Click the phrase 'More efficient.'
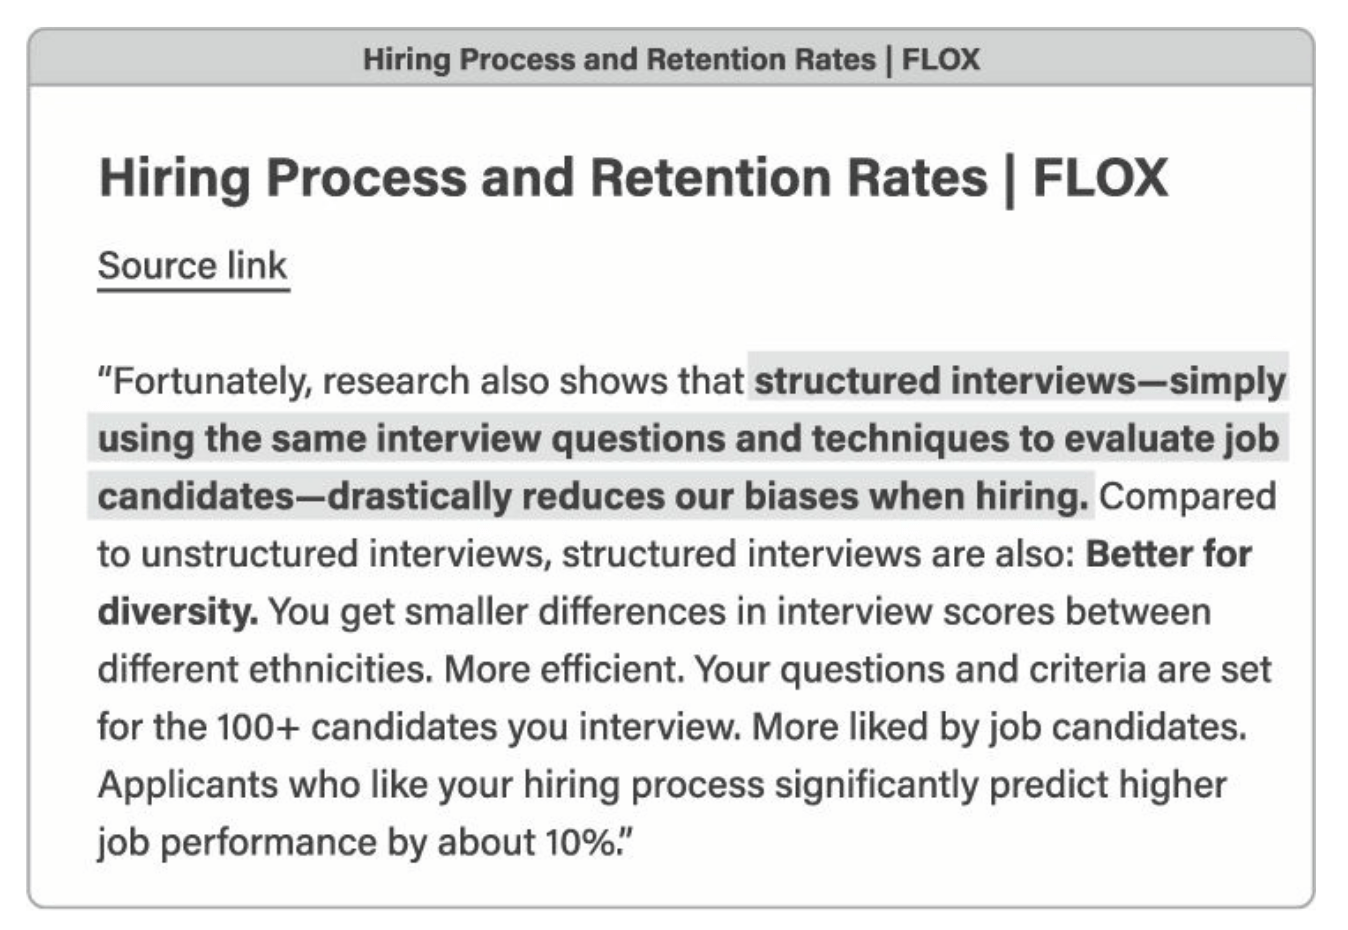Image resolution: width=1348 pixels, height=930 pixels. click(x=564, y=669)
